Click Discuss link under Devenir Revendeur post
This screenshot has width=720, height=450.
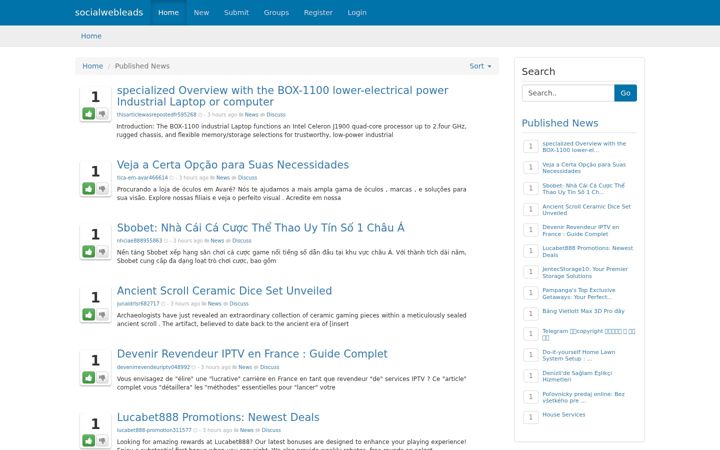point(270,367)
